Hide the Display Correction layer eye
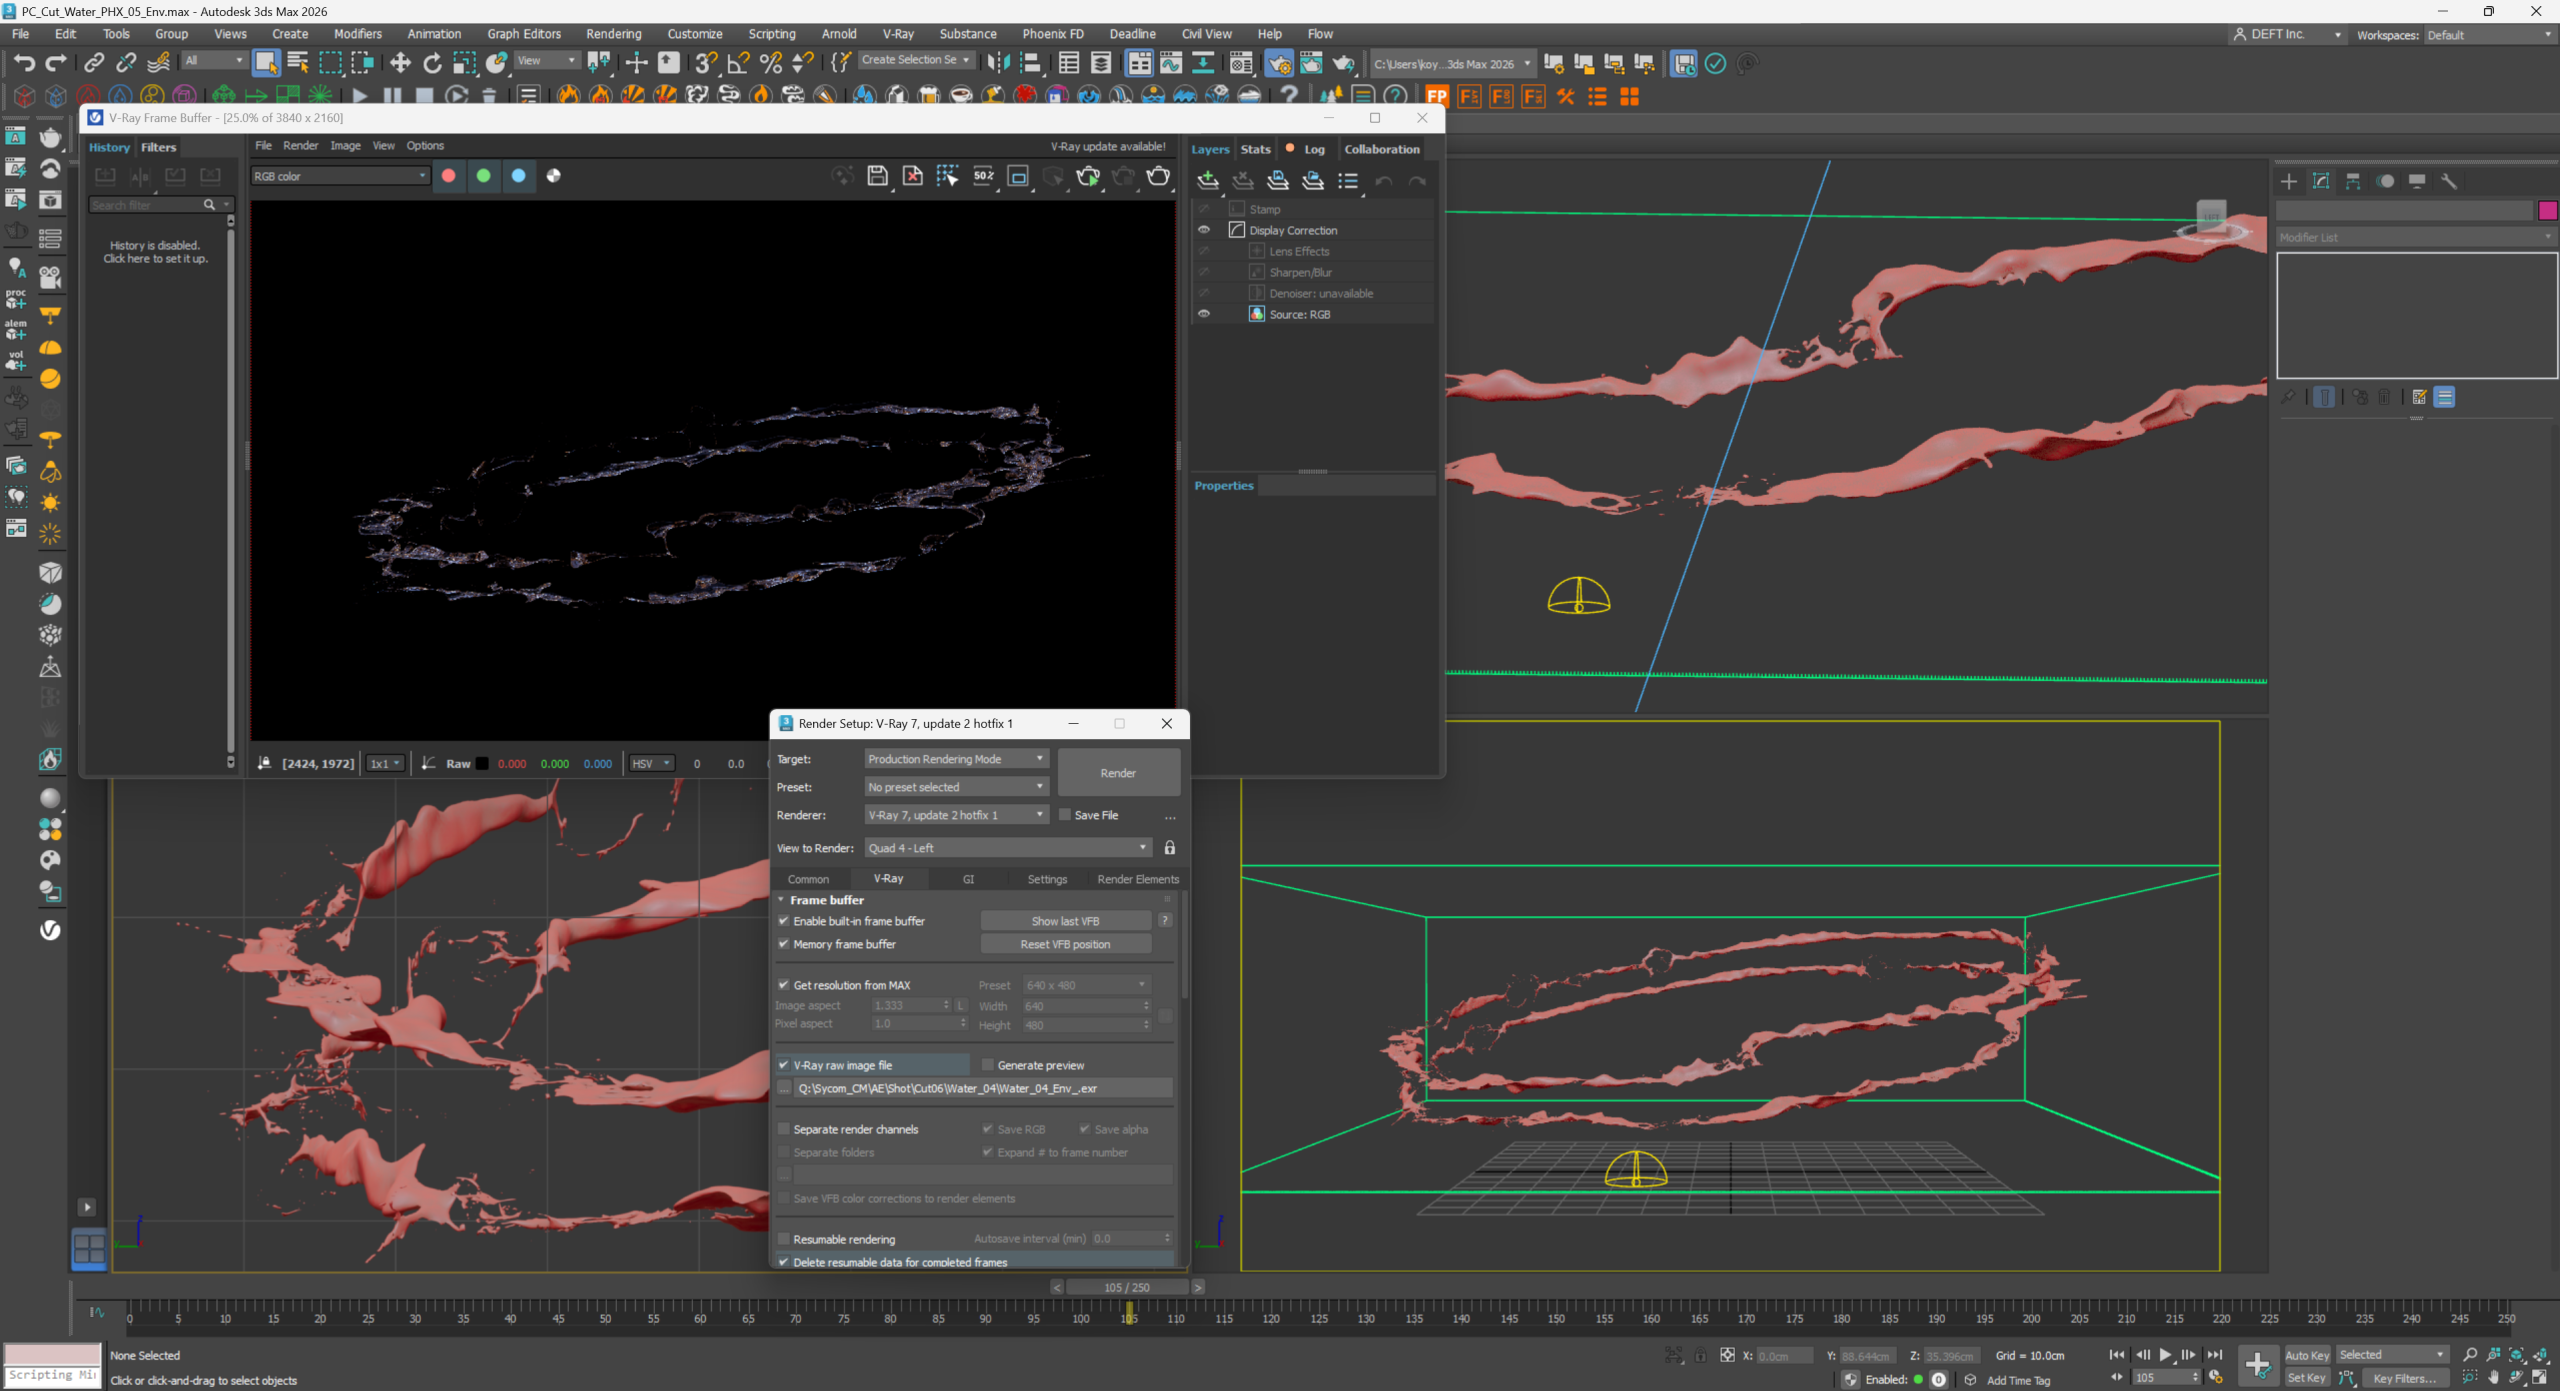 [1204, 230]
